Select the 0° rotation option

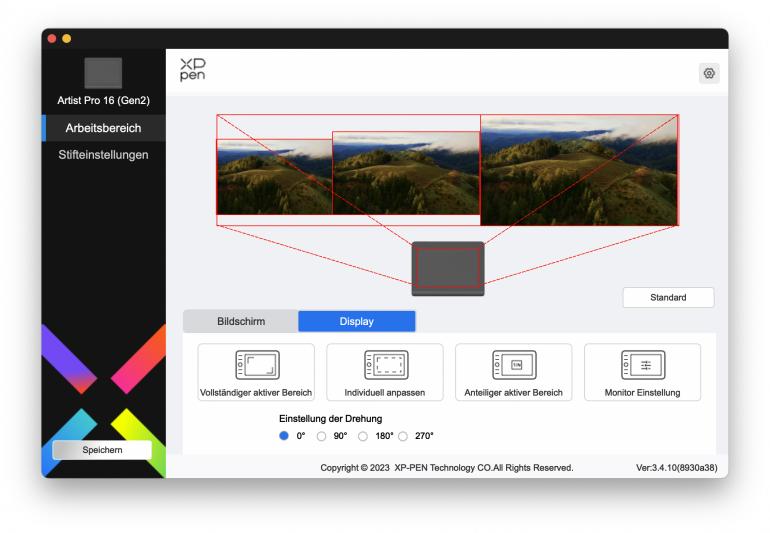[284, 436]
